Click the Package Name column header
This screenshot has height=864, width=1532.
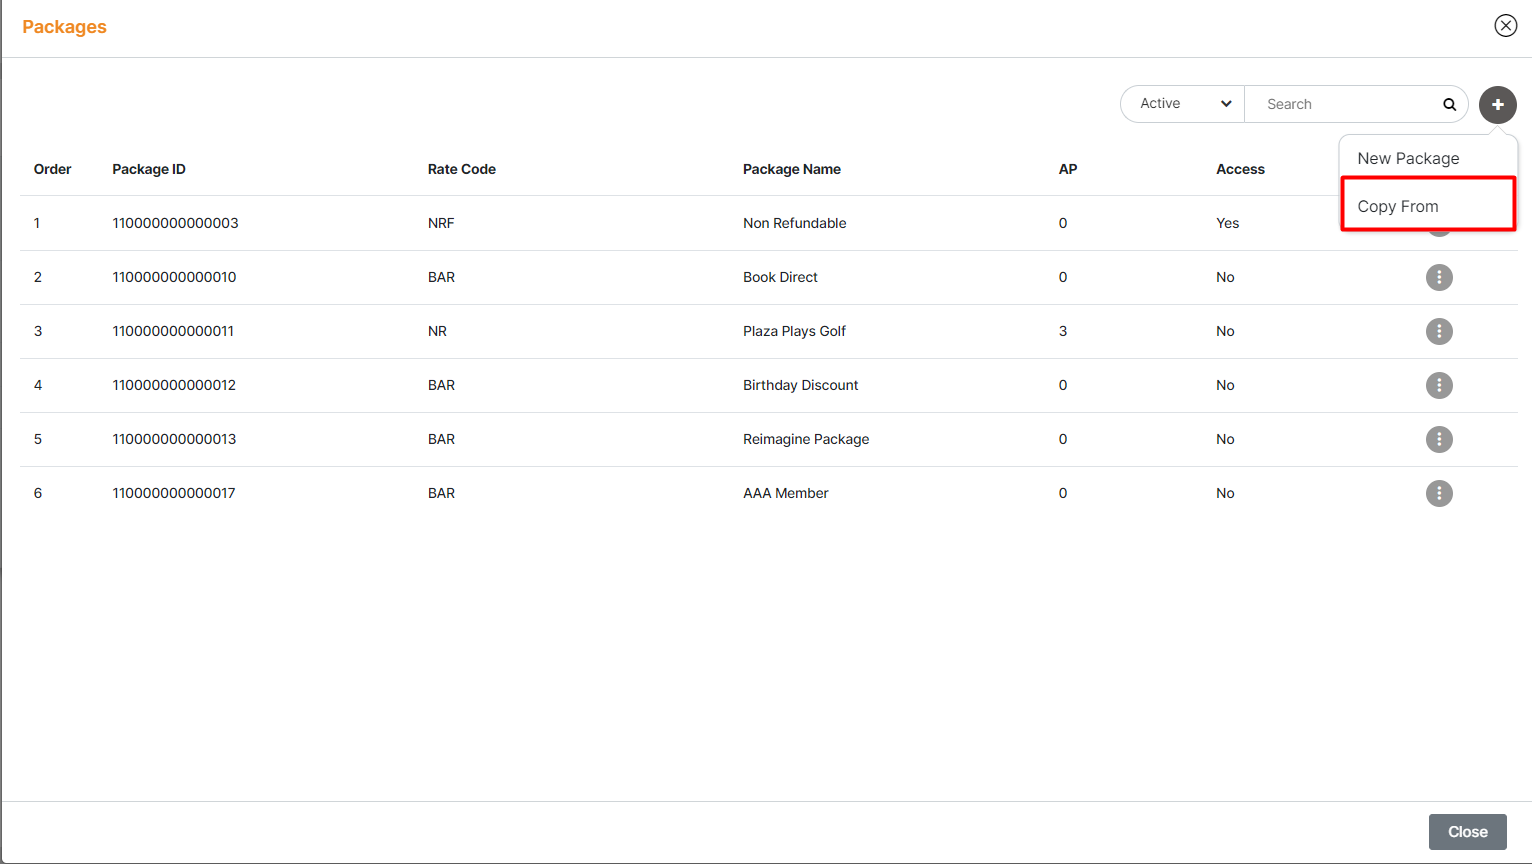tap(792, 169)
